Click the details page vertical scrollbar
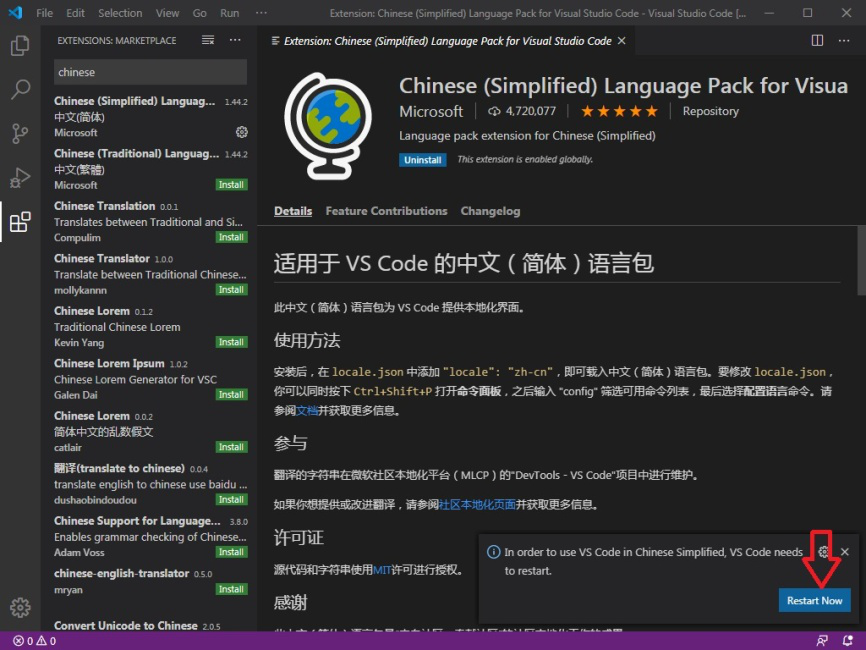The width and height of the screenshot is (866, 650). coord(861,260)
